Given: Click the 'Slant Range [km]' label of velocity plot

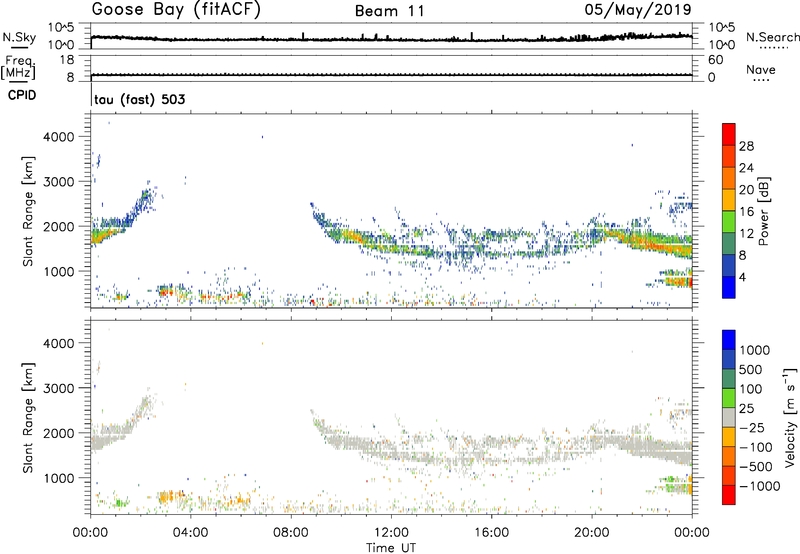Looking at the screenshot, I should (x=28, y=417).
